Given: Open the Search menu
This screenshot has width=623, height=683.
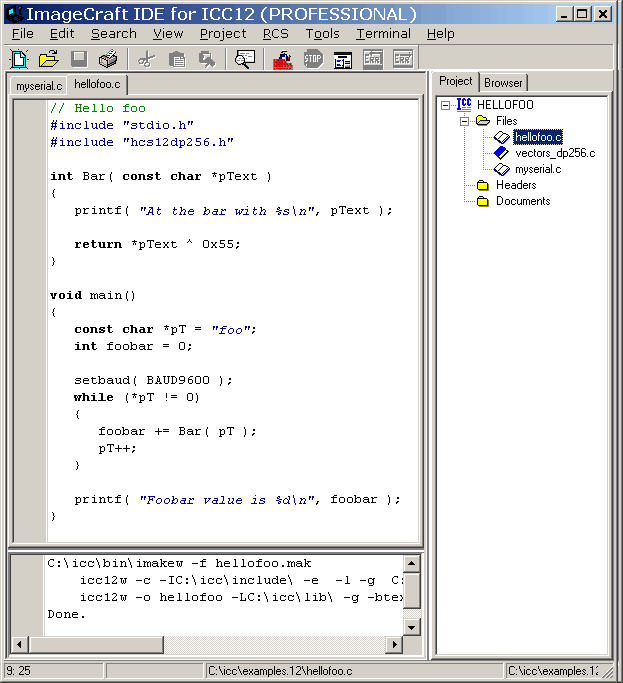Looking at the screenshot, I should tap(114, 34).
